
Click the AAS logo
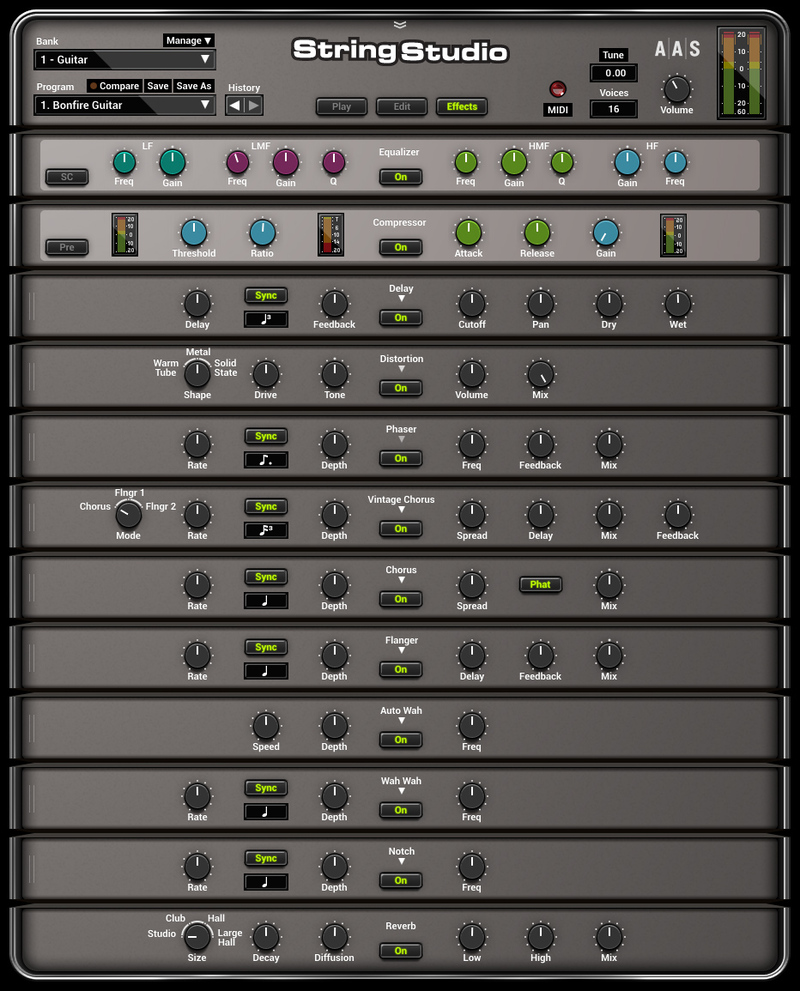click(x=677, y=49)
